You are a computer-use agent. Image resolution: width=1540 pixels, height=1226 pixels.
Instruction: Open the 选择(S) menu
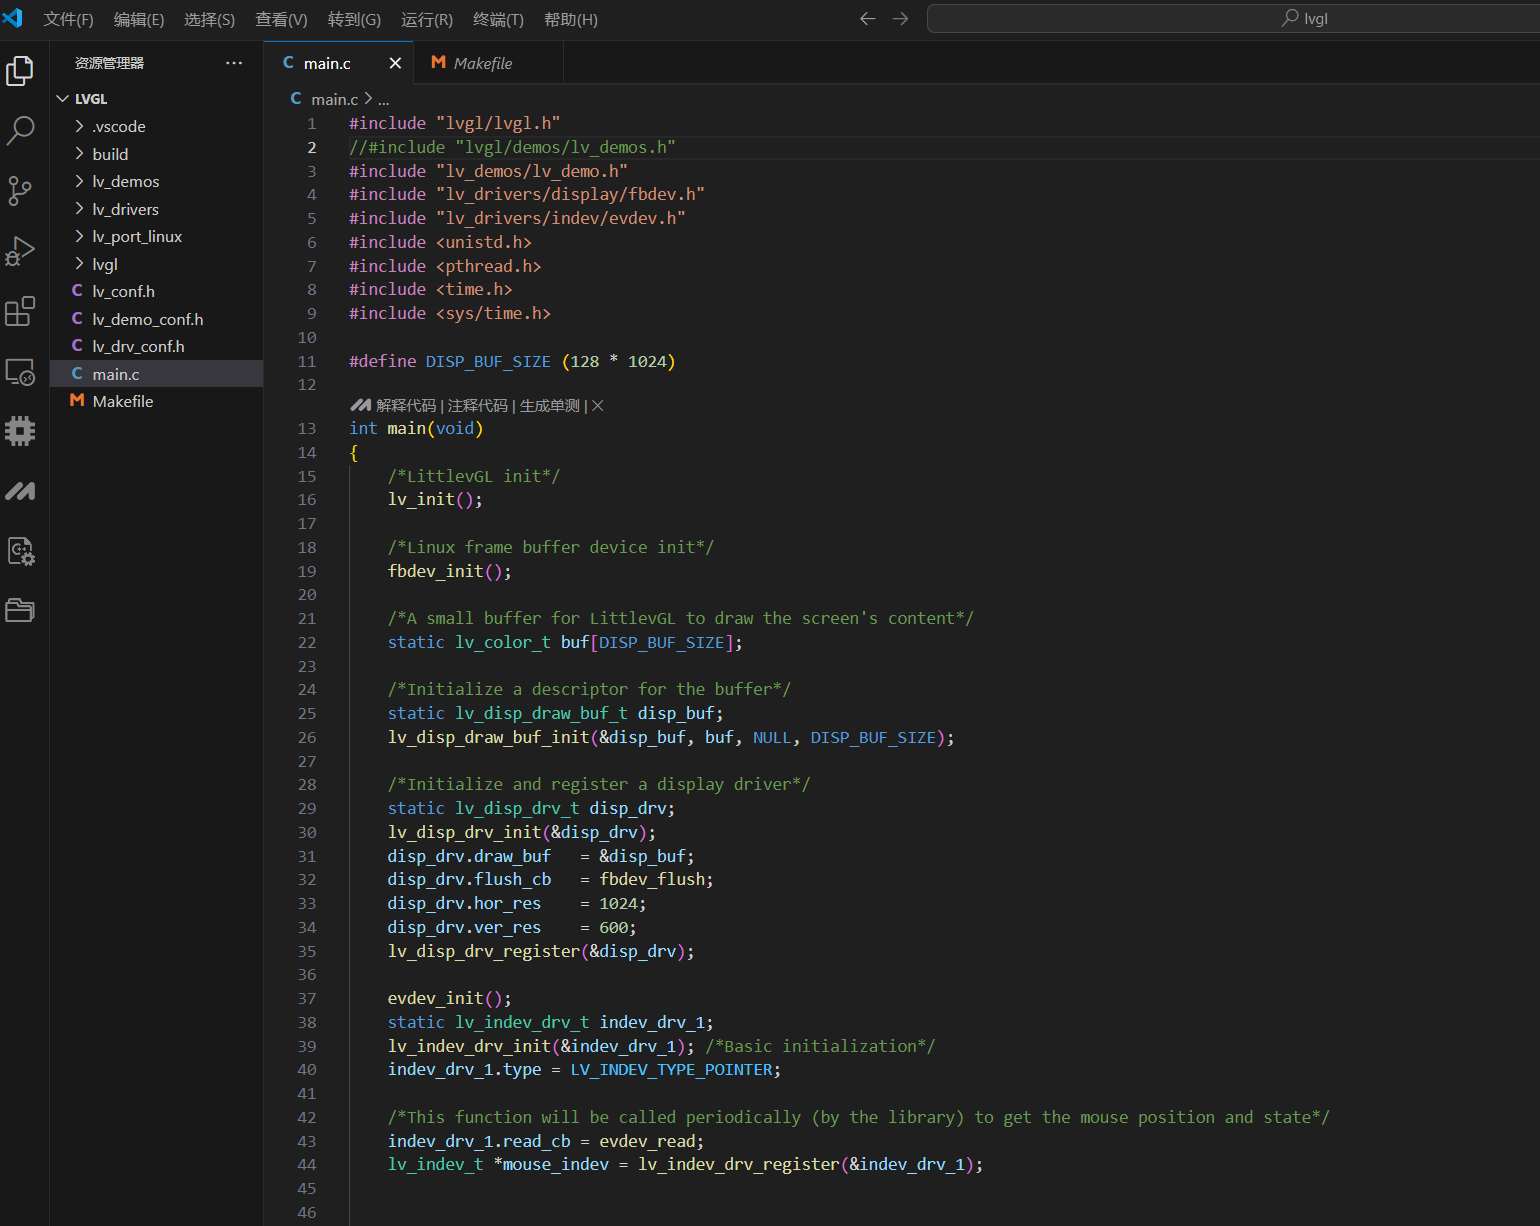(x=209, y=19)
